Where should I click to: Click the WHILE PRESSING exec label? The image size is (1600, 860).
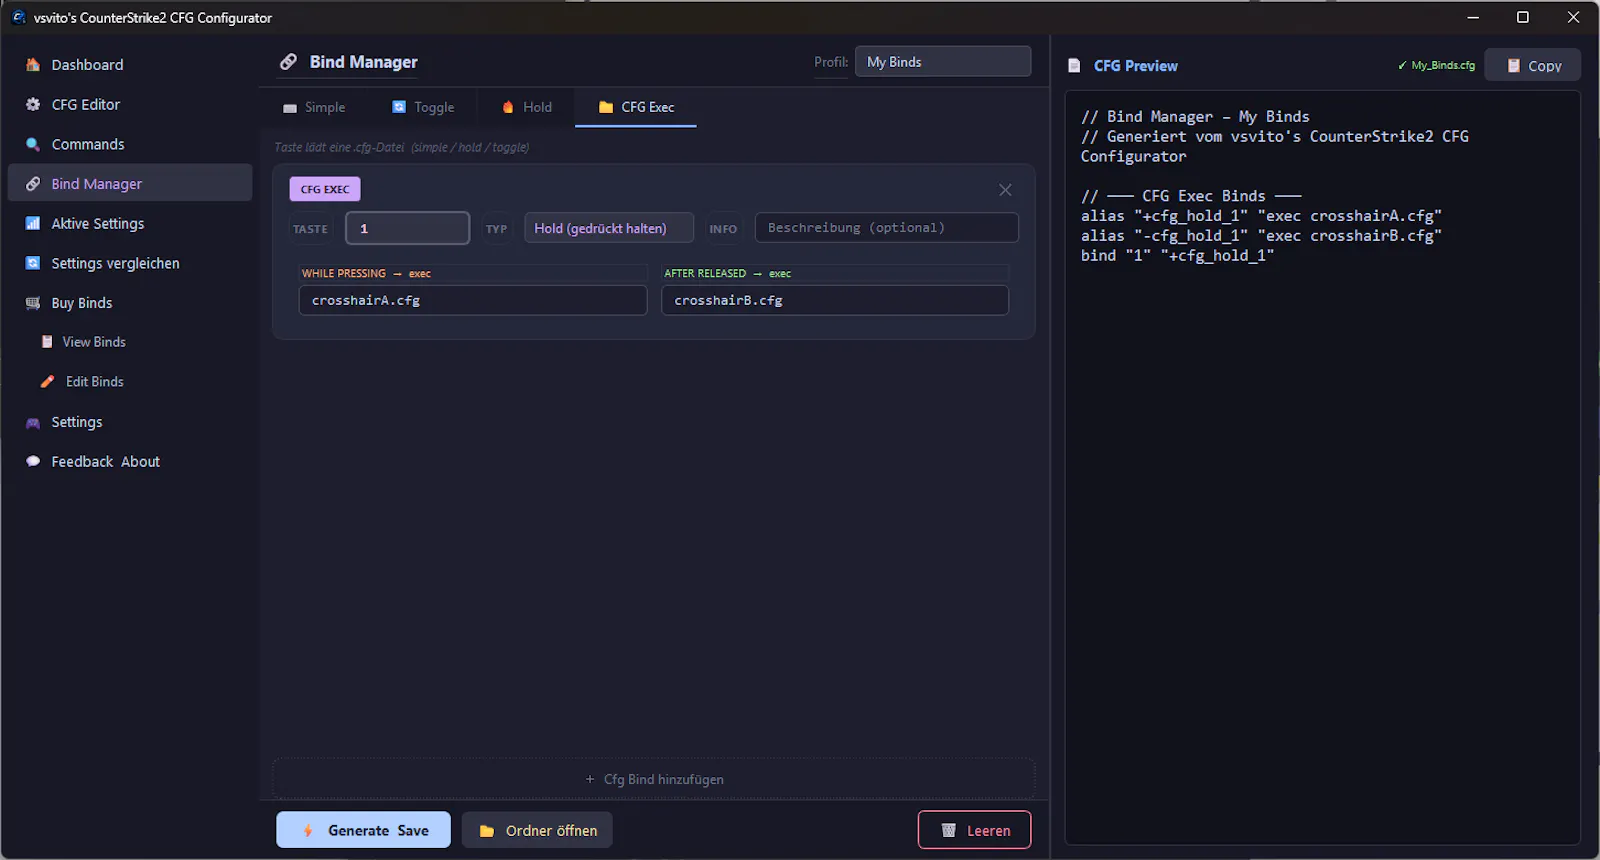366,273
